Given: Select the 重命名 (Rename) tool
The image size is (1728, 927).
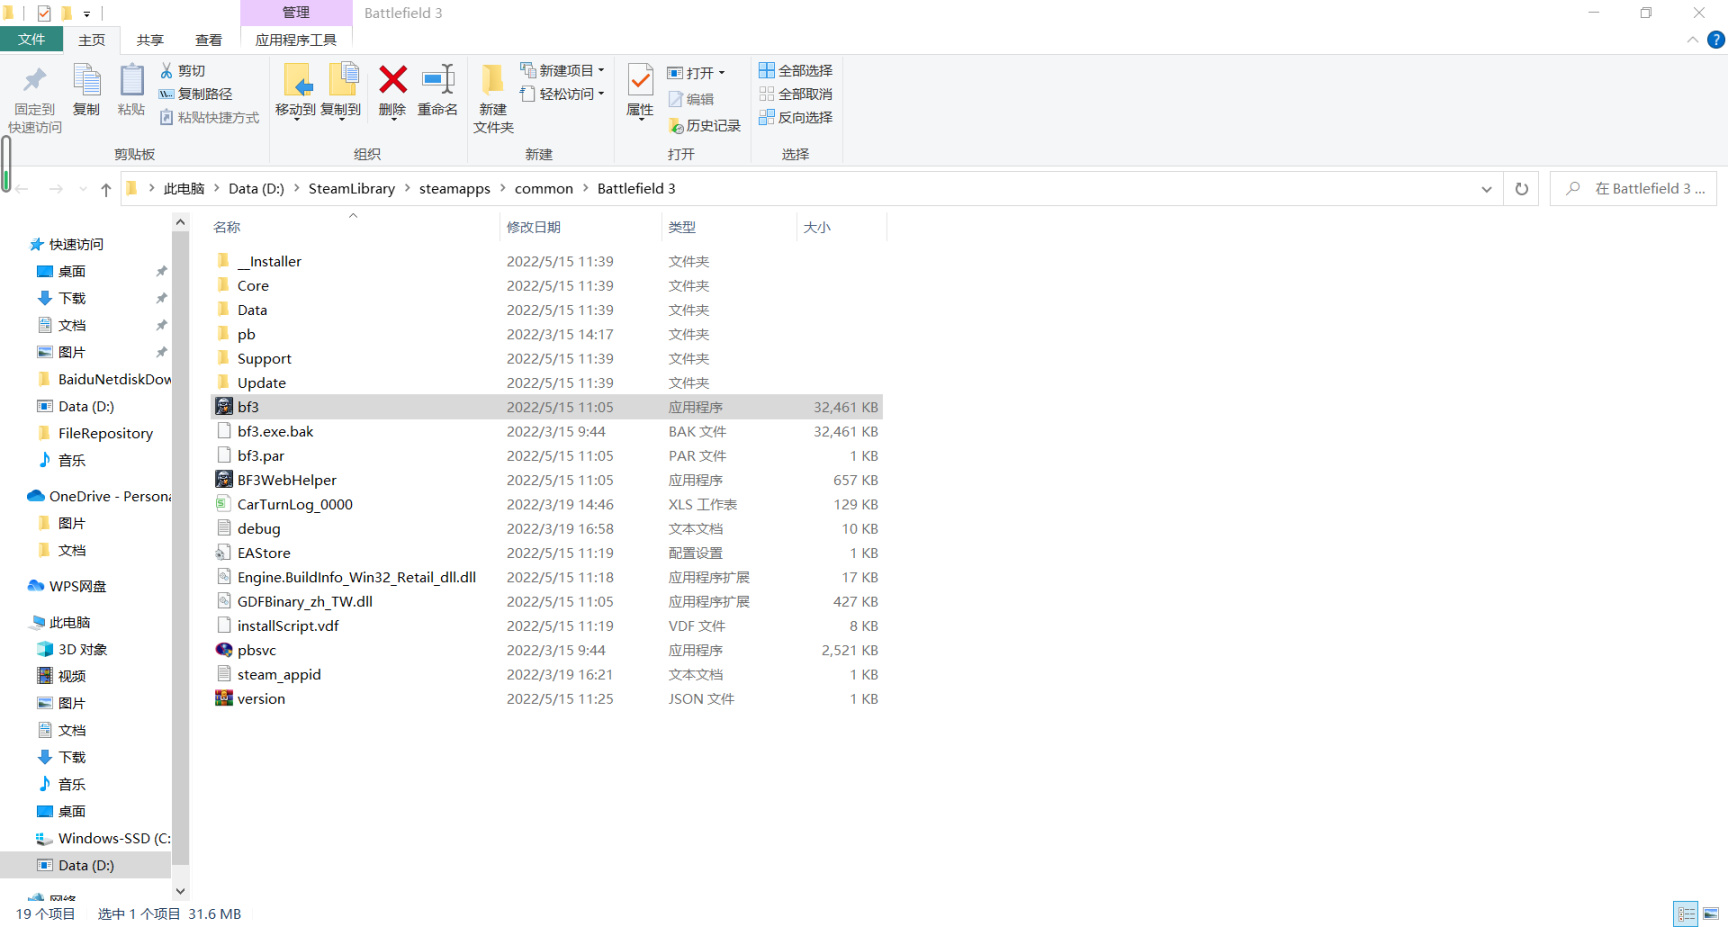Looking at the screenshot, I should coord(437,92).
